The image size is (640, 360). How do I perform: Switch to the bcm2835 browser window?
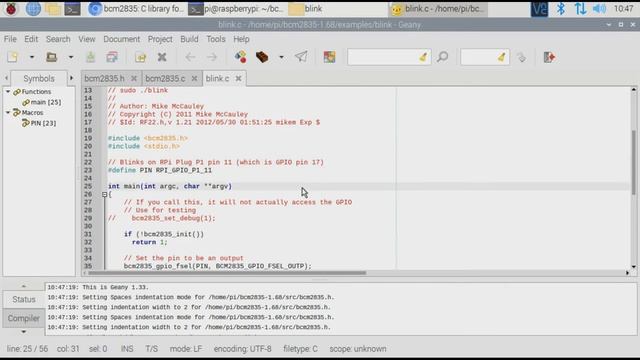point(136,9)
